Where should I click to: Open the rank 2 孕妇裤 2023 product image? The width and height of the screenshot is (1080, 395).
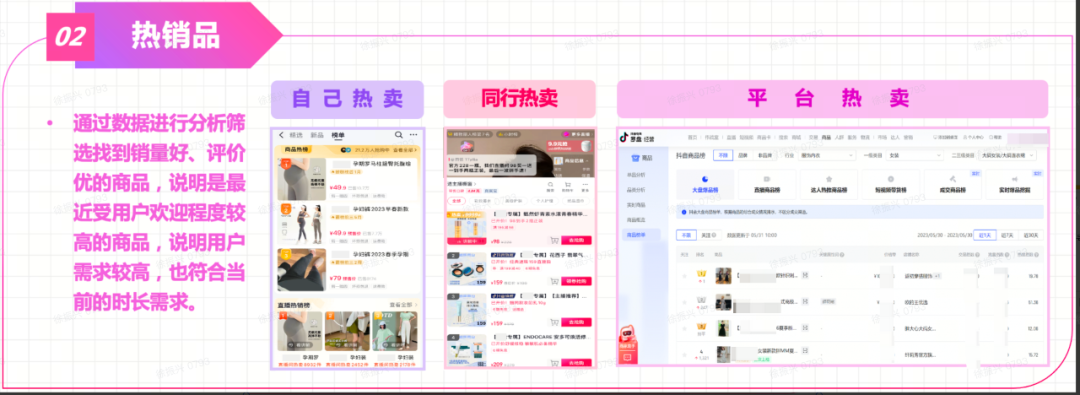(301, 223)
